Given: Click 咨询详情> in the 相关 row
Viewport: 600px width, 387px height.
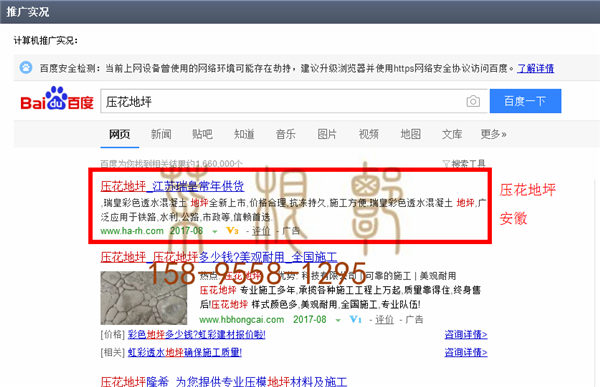Looking at the screenshot, I should coord(466,352).
